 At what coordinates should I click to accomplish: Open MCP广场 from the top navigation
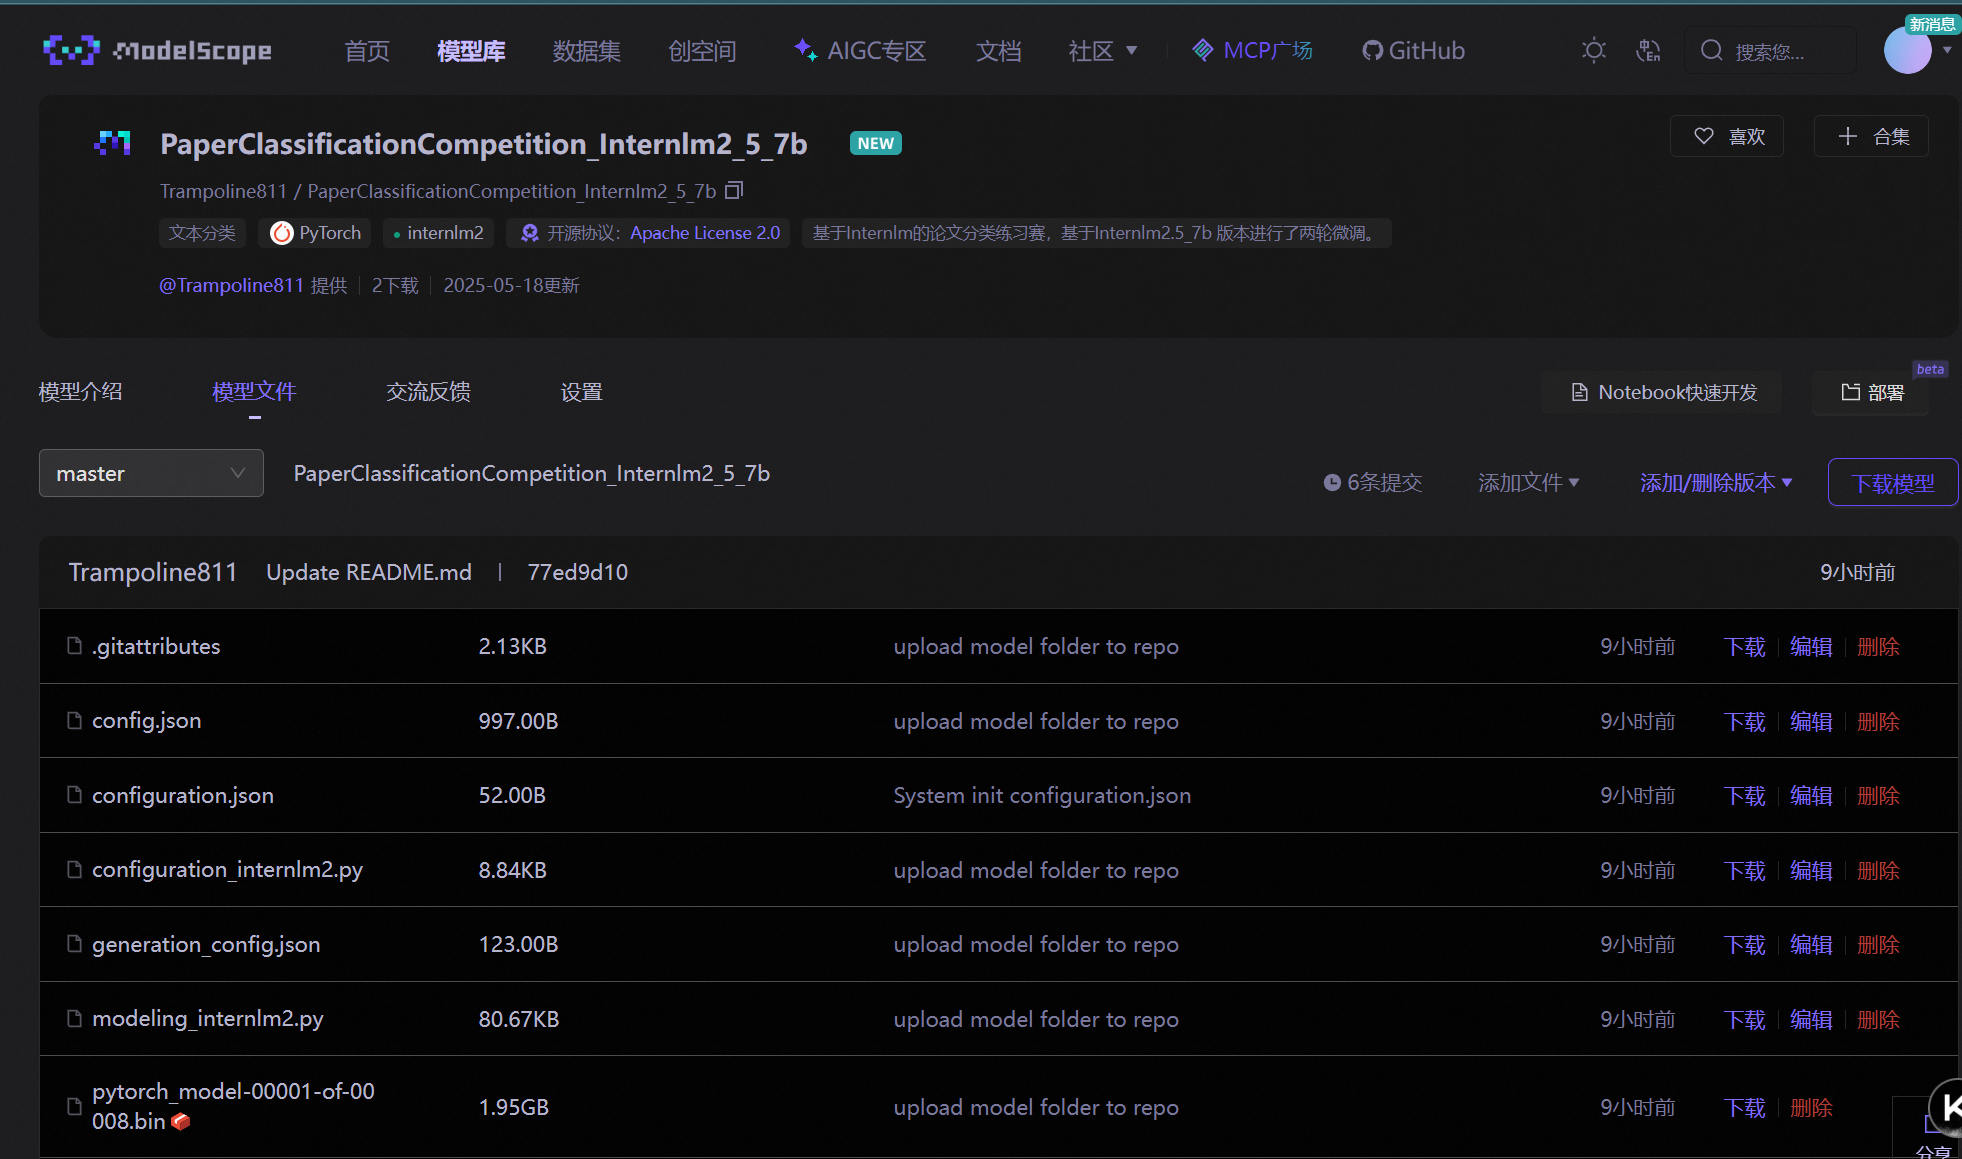(1253, 50)
